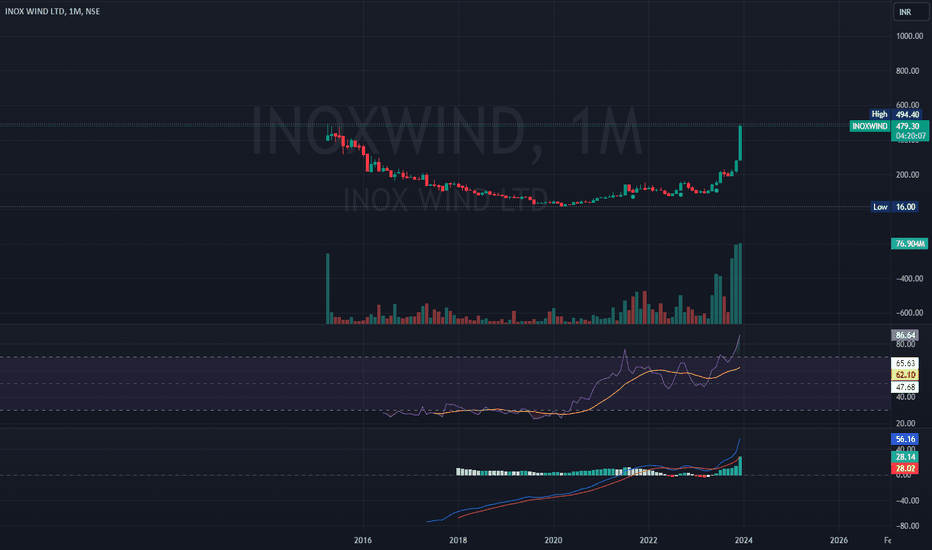Click the 47.68 indicator value label
The width and height of the screenshot is (932, 550).
coord(905,387)
